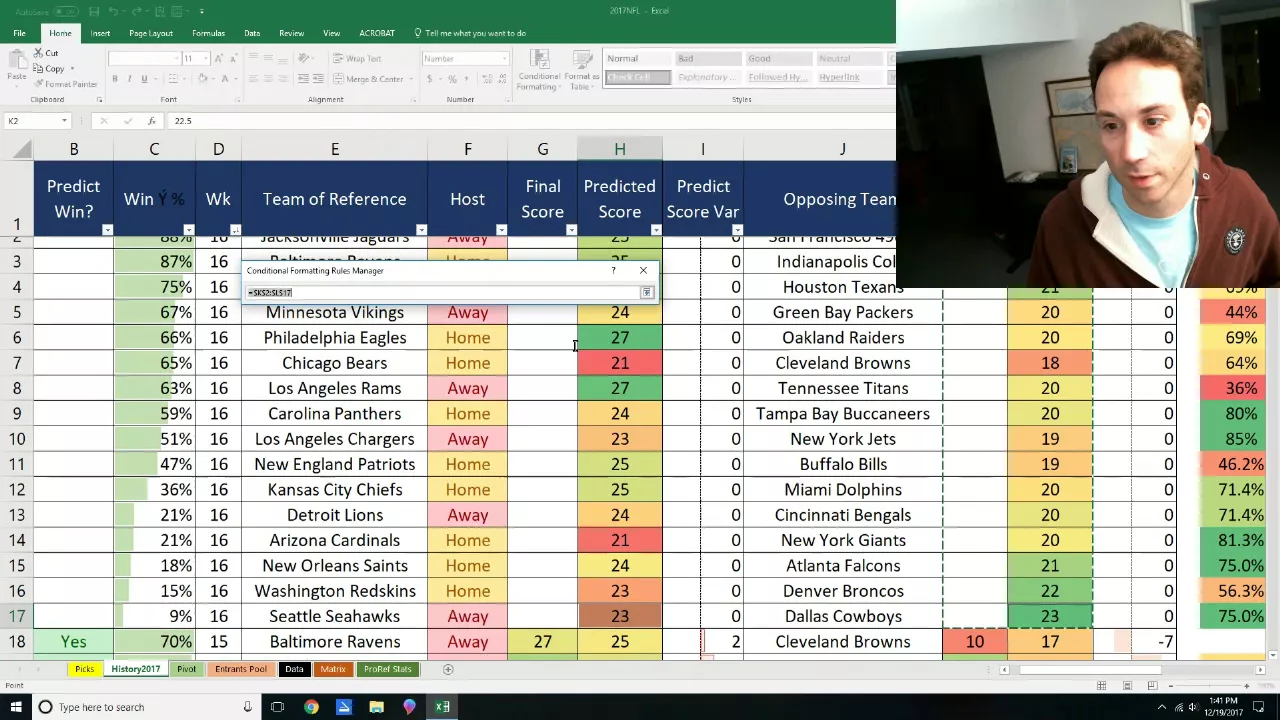Image resolution: width=1280 pixels, height=720 pixels.
Task: Click the Merge & Center icon
Action: coord(338,79)
